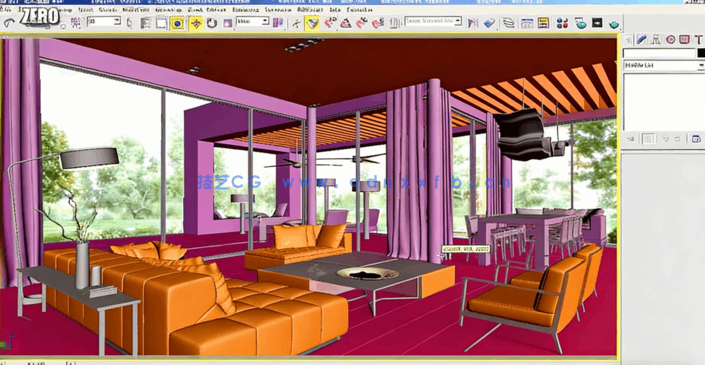This screenshot has height=365, width=705.
Task: Toggle the Window/Crossing selection button
Action: (x=177, y=23)
